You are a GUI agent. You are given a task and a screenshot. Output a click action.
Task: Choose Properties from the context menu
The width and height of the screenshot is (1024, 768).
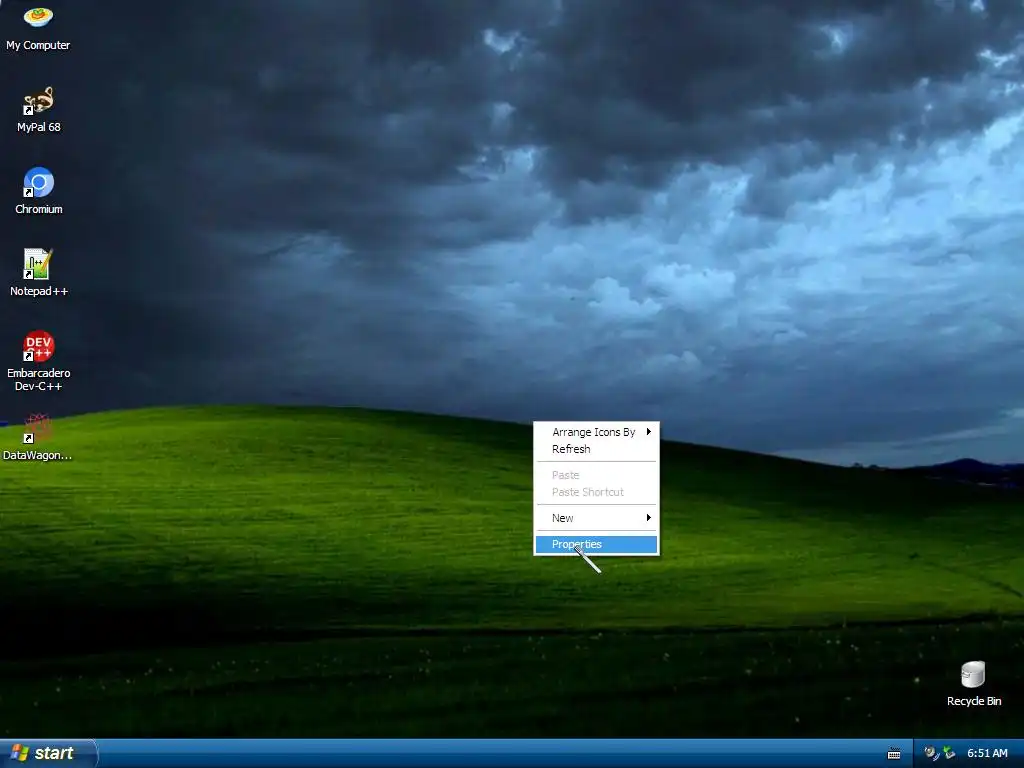596,544
